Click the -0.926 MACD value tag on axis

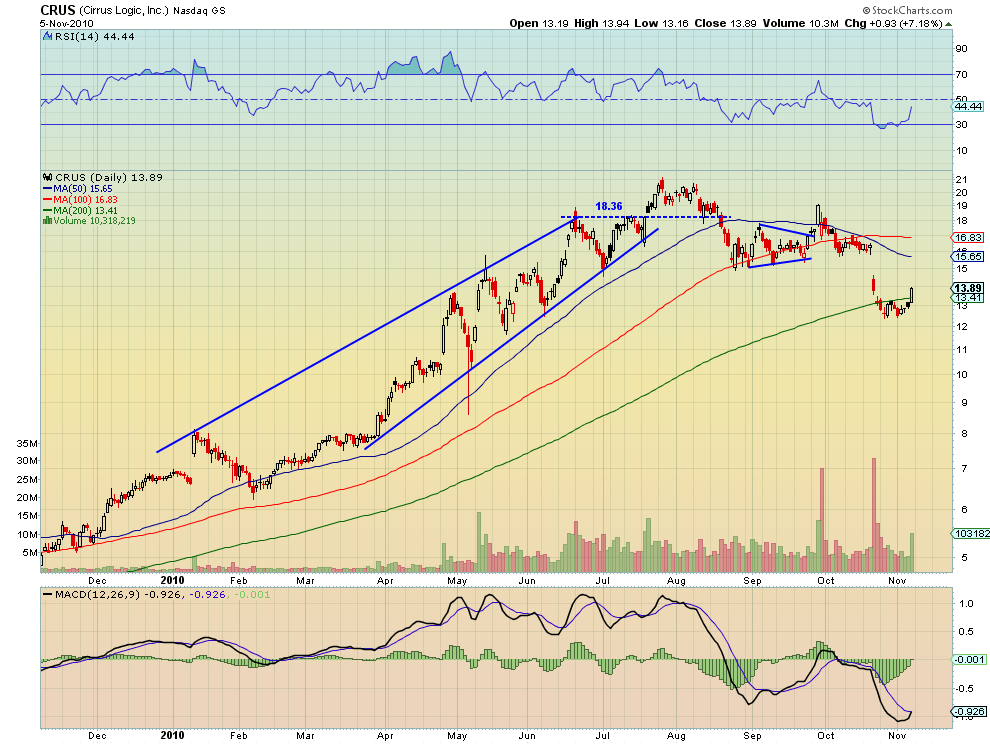point(969,711)
